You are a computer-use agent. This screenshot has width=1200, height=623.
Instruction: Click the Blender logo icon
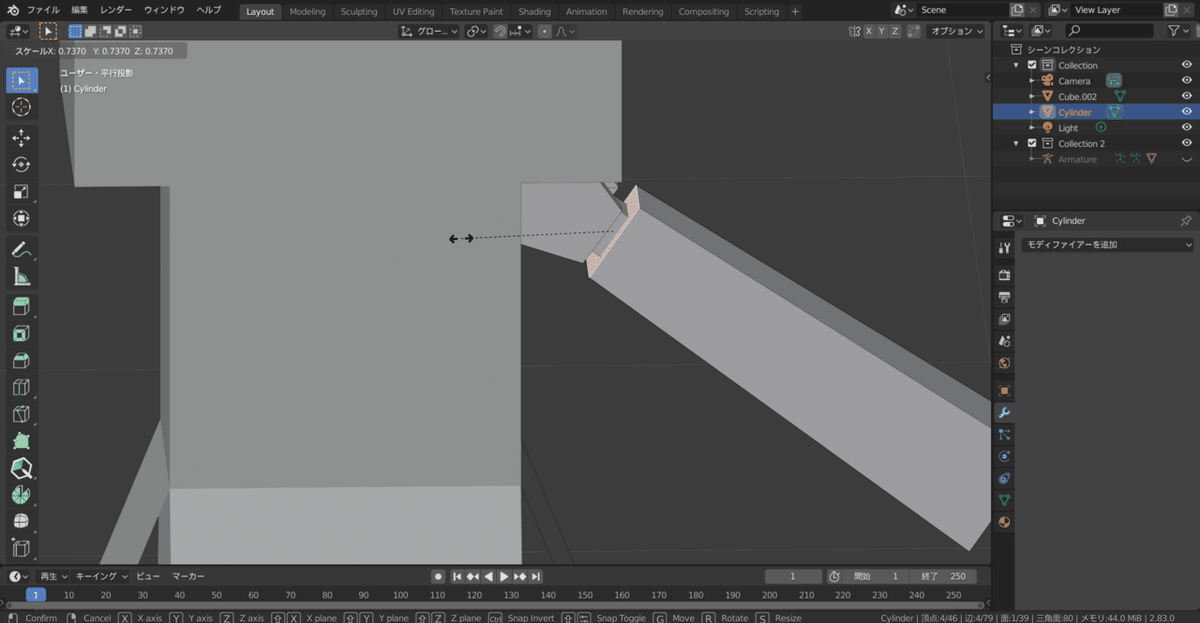(x=14, y=10)
